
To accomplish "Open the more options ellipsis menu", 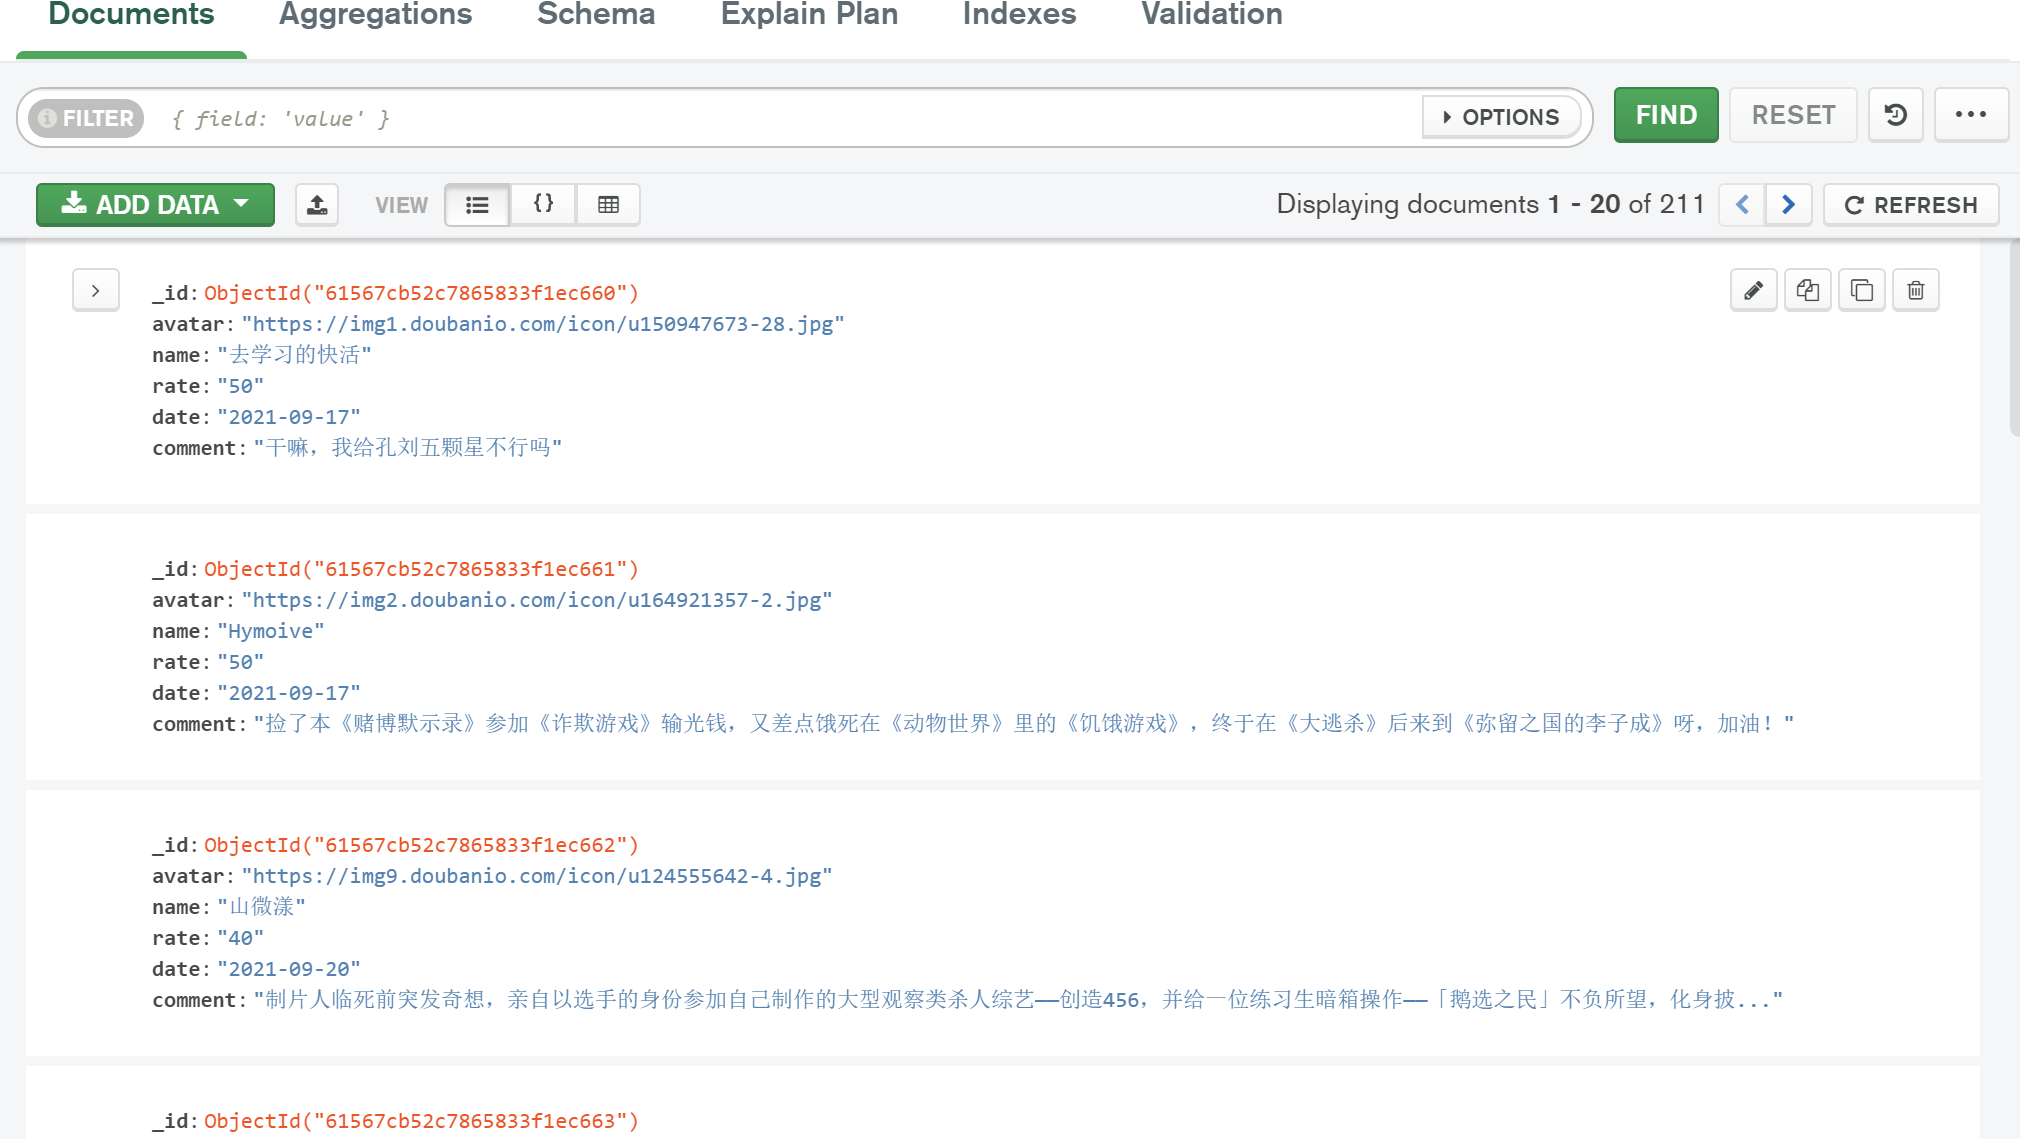I will click(1970, 115).
